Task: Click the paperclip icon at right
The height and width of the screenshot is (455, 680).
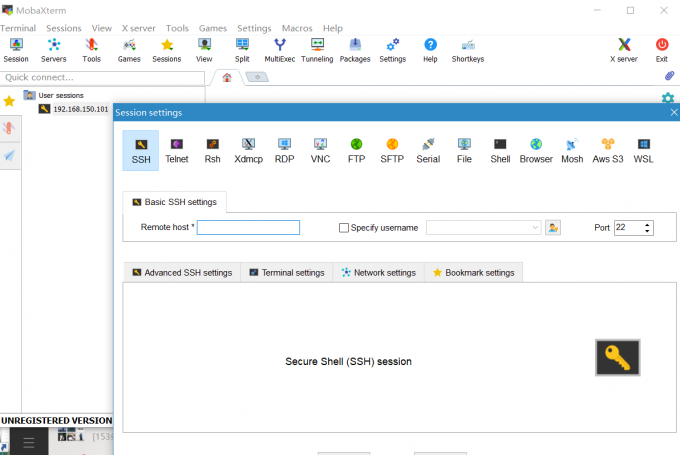Action: (x=669, y=76)
